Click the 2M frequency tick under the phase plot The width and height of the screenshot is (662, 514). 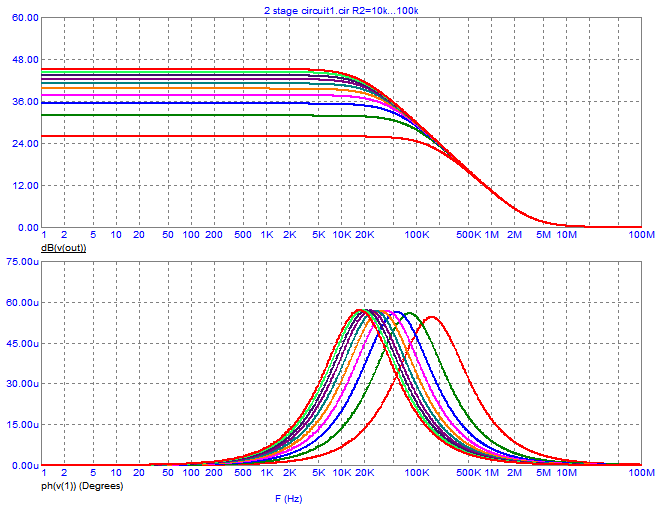514,473
